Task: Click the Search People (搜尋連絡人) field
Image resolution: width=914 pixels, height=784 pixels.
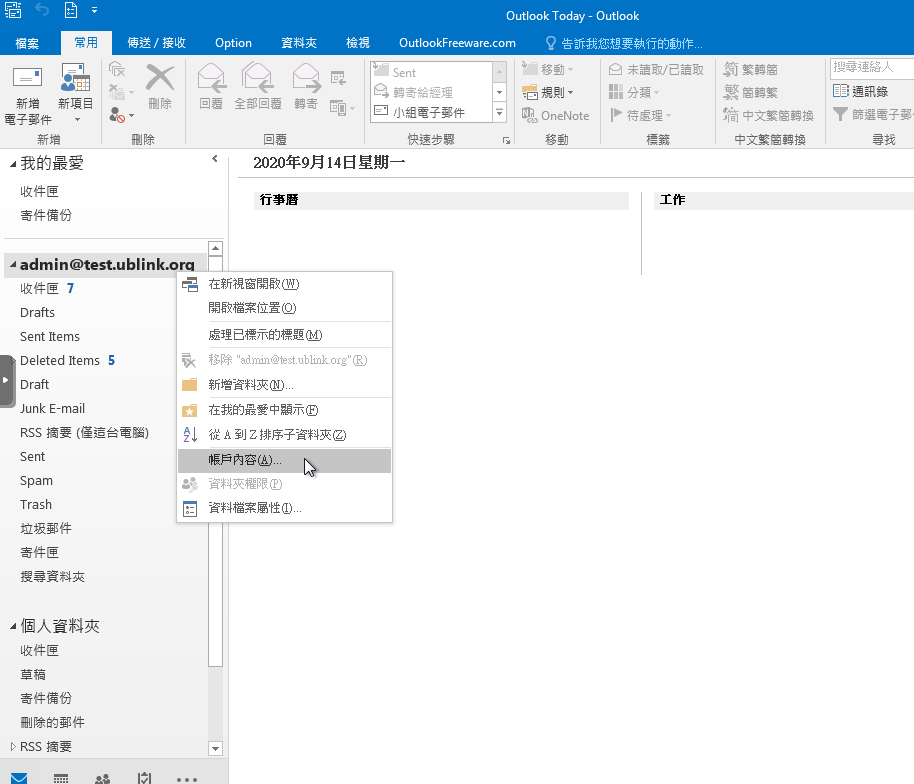Action: [870, 67]
